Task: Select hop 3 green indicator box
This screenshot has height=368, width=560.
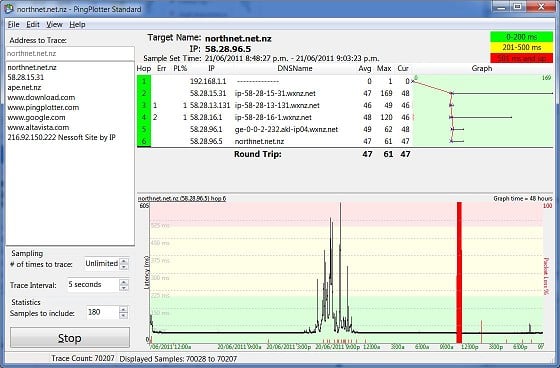Action: click(144, 105)
